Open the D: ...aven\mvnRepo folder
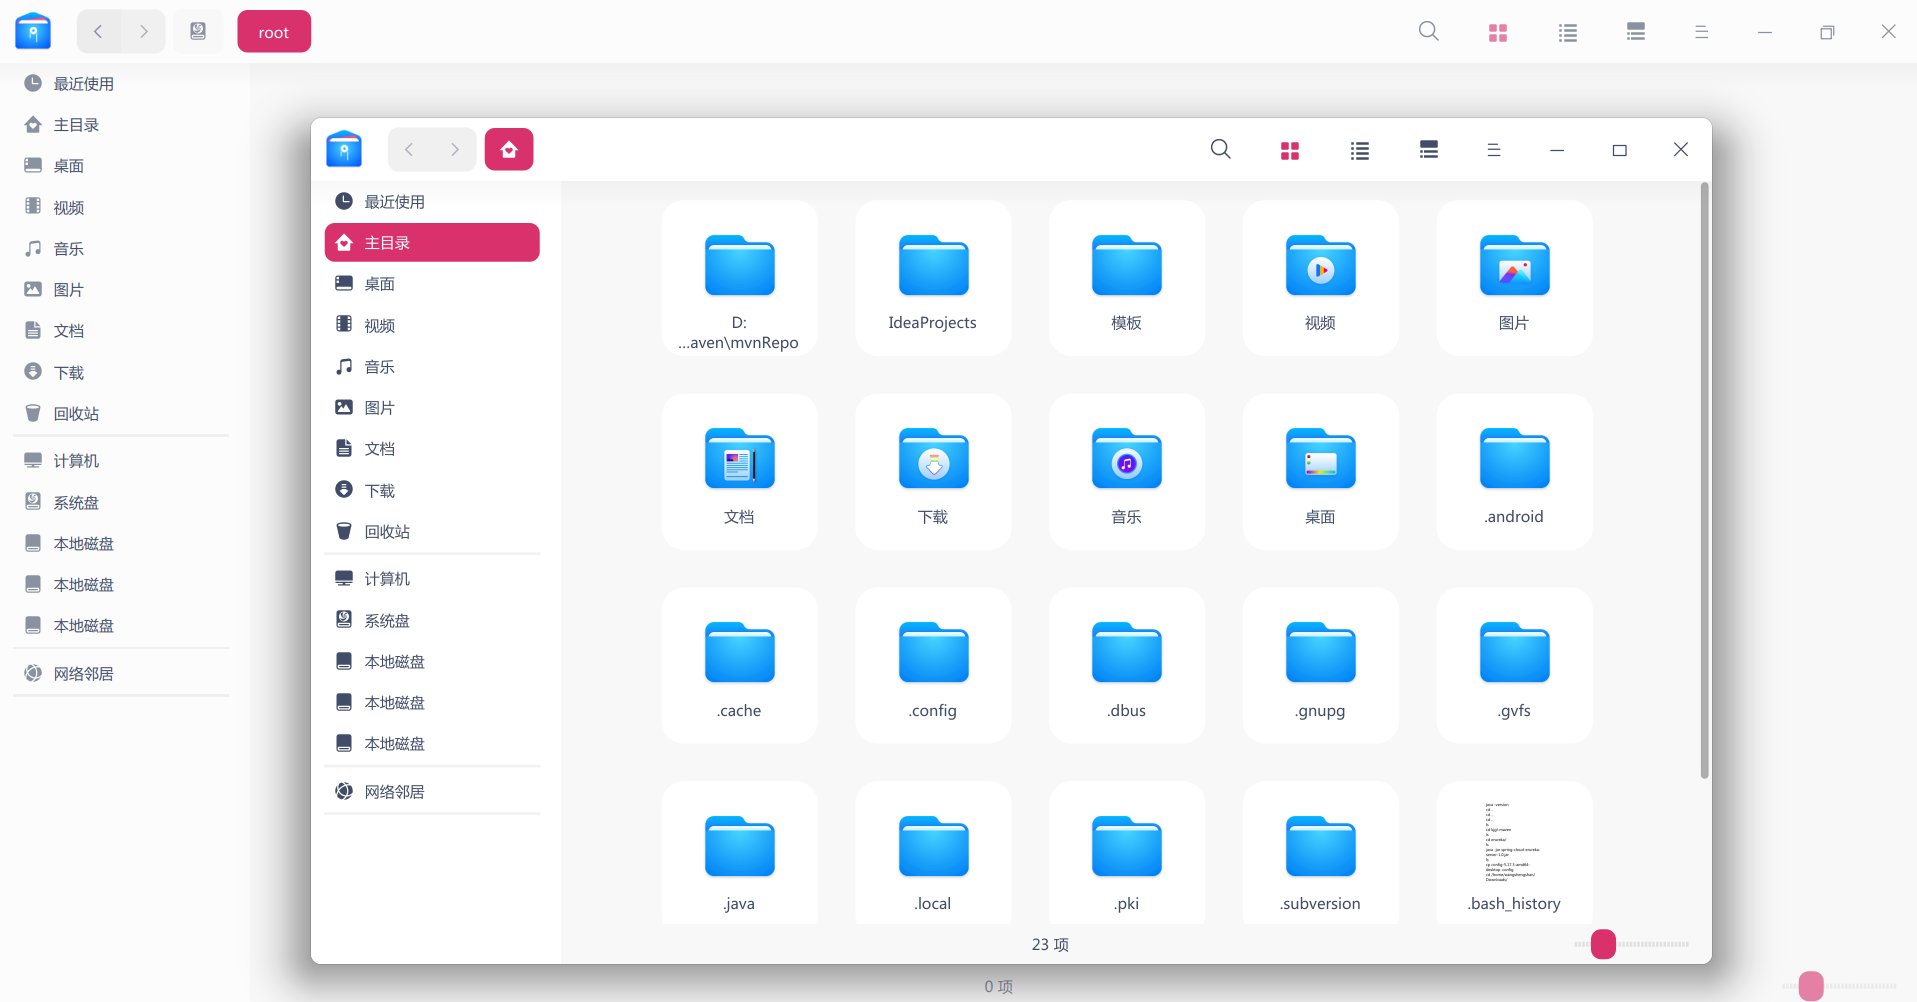Viewport: 1917px width, 1002px height. coord(739,278)
